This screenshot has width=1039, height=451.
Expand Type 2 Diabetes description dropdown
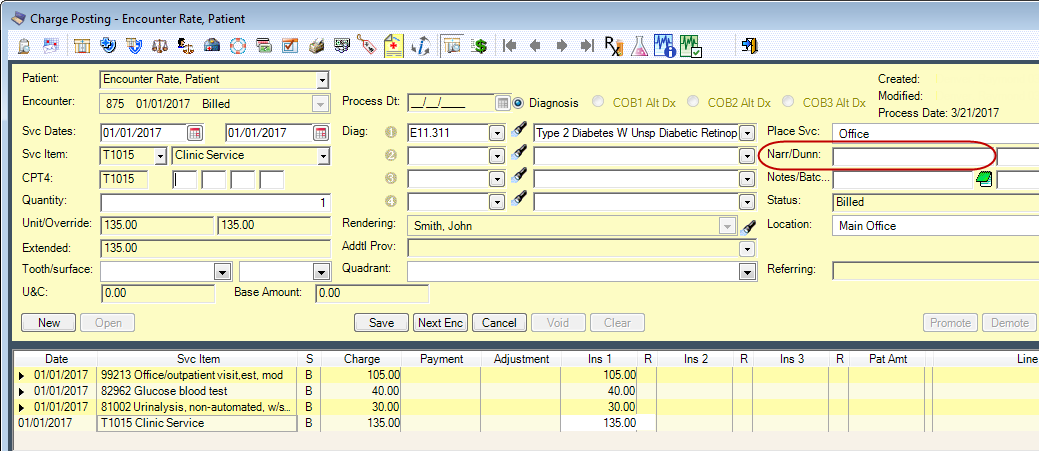pyautogui.click(x=747, y=133)
